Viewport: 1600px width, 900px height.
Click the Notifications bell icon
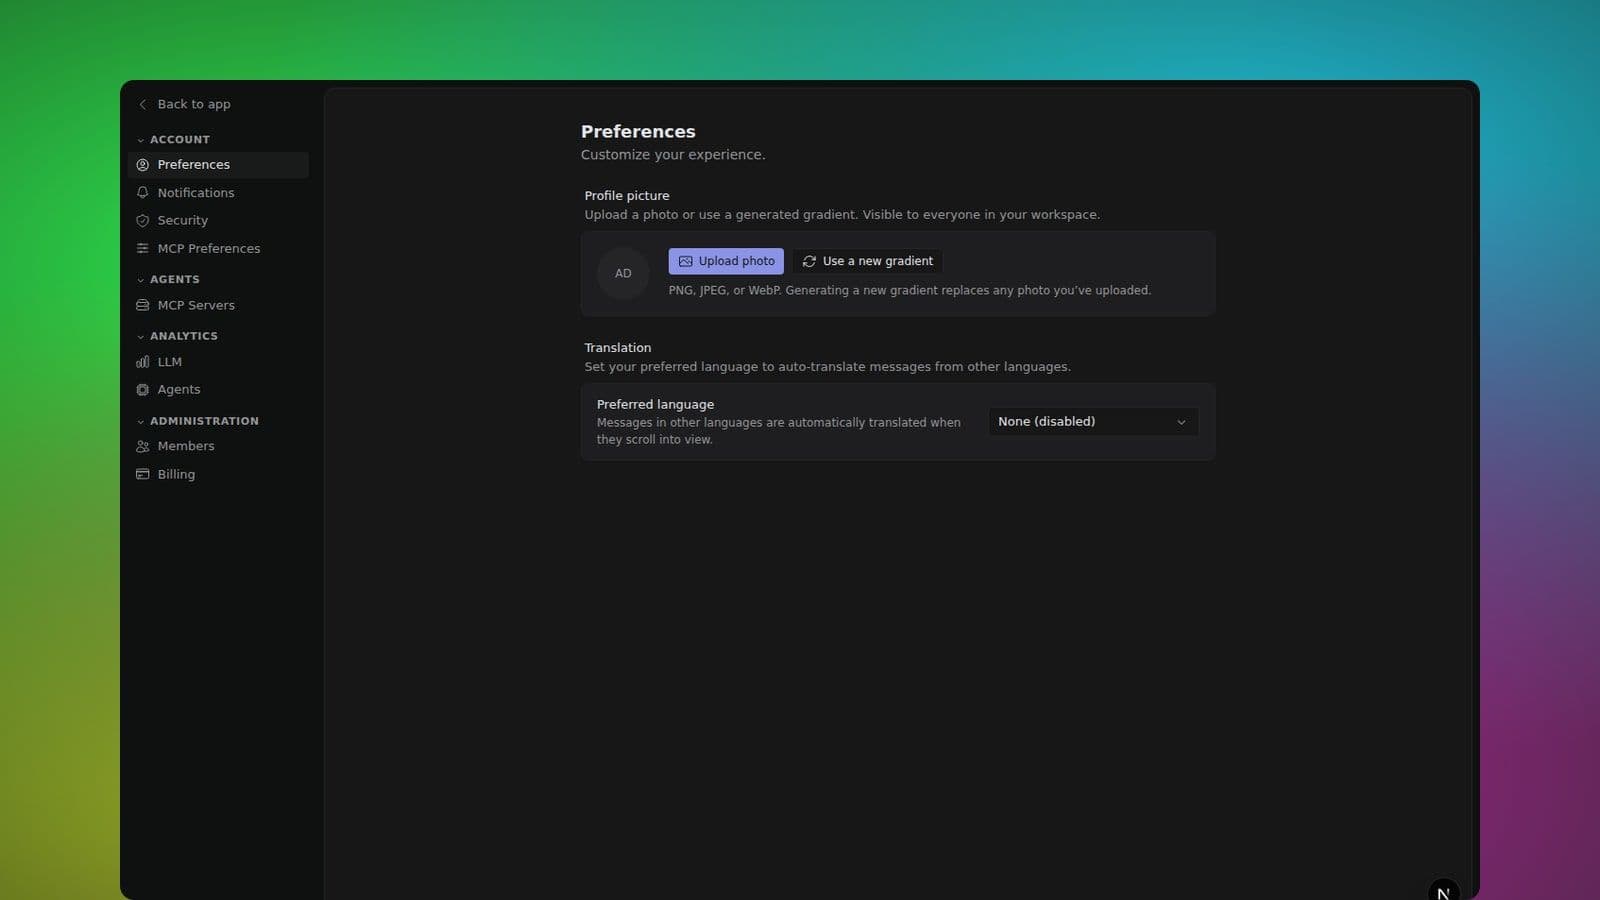(143, 193)
